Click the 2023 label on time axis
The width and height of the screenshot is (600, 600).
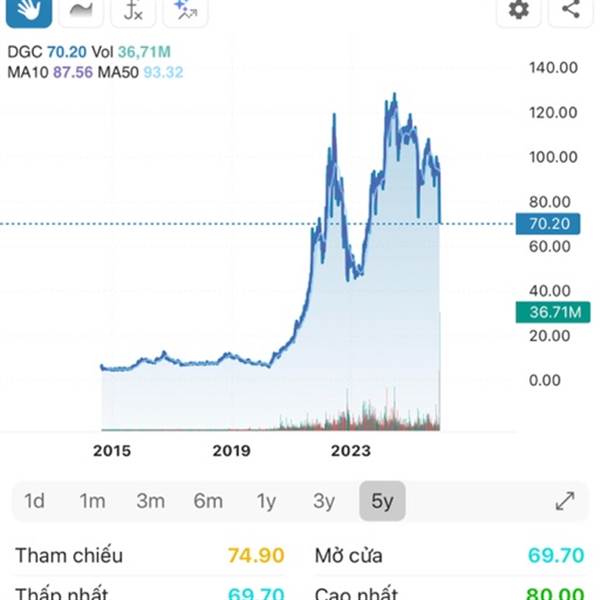tap(349, 451)
